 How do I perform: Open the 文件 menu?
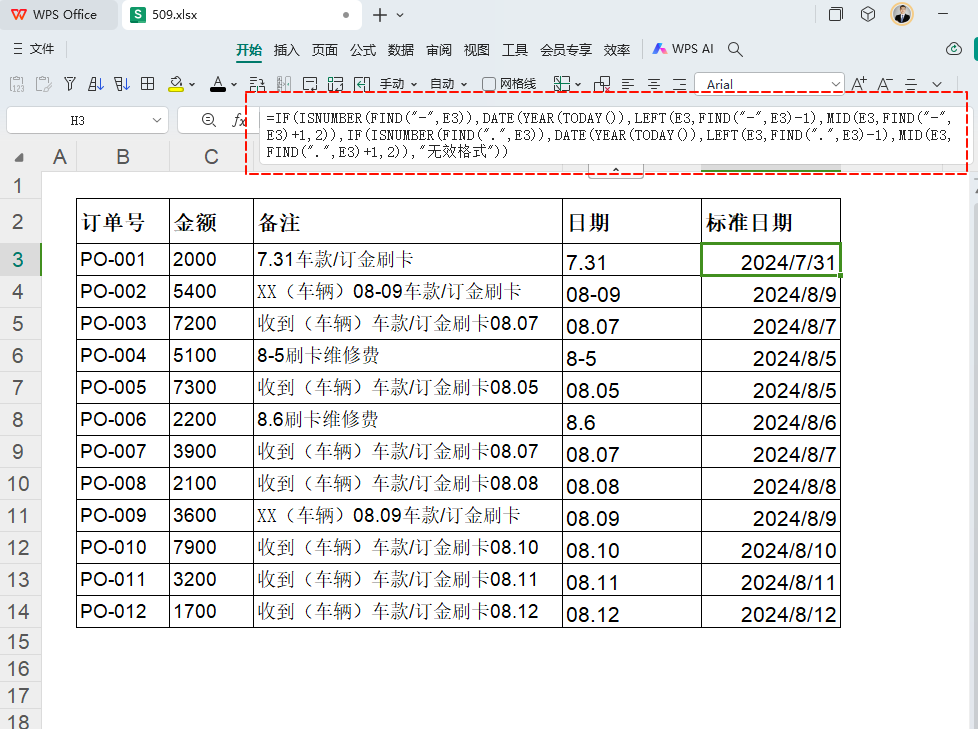[x=34, y=49]
